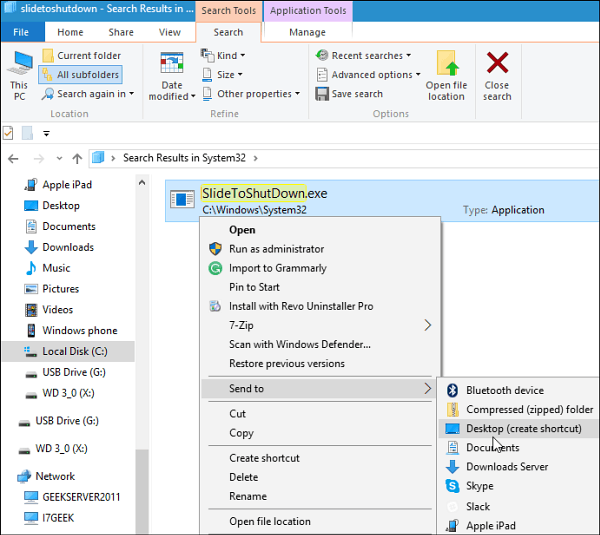Open Music folder in navigation pane

point(56,268)
